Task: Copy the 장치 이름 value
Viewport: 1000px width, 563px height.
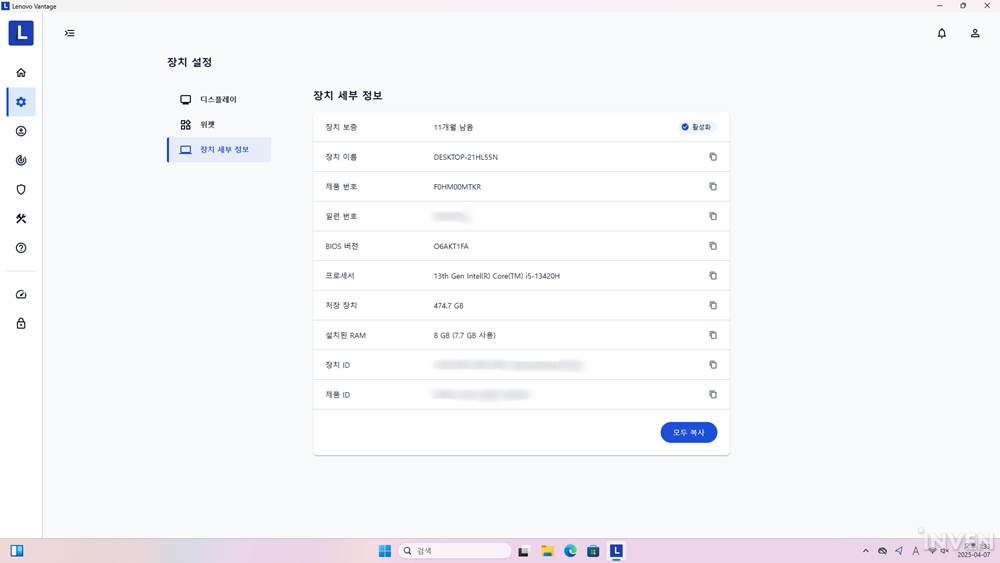Action: point(713,157)
